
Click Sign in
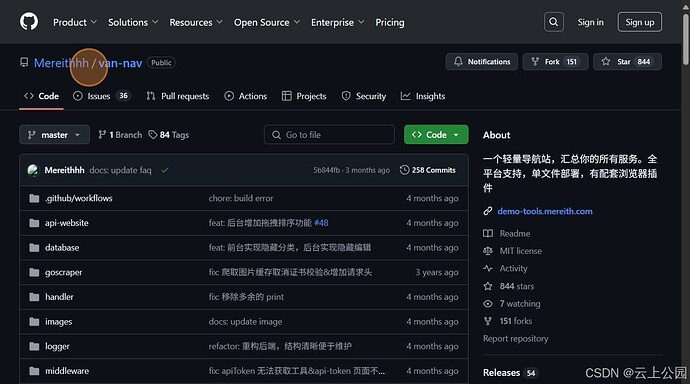click(591, 22)
